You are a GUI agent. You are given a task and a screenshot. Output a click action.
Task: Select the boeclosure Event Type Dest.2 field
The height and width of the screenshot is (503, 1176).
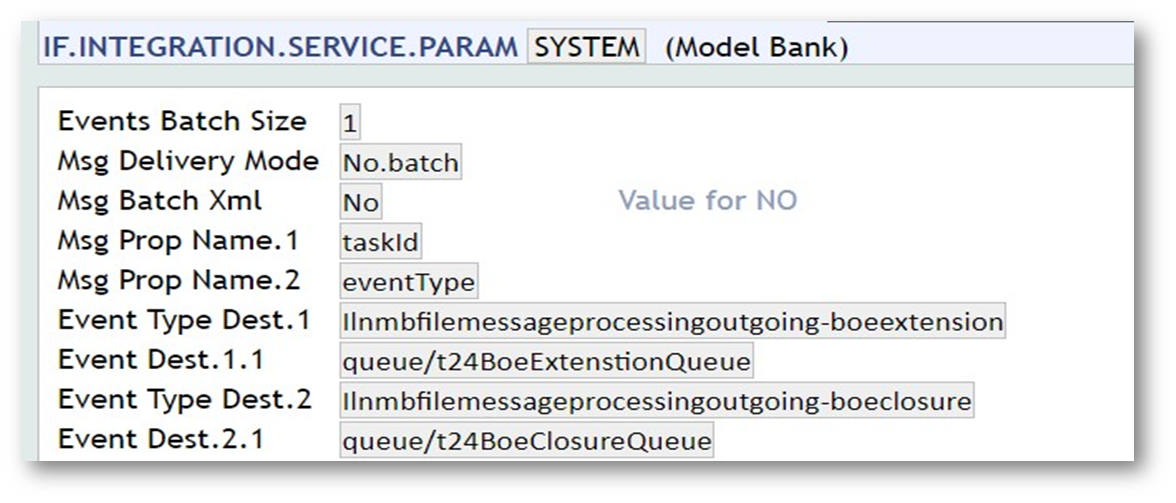[x=656, y=402]
